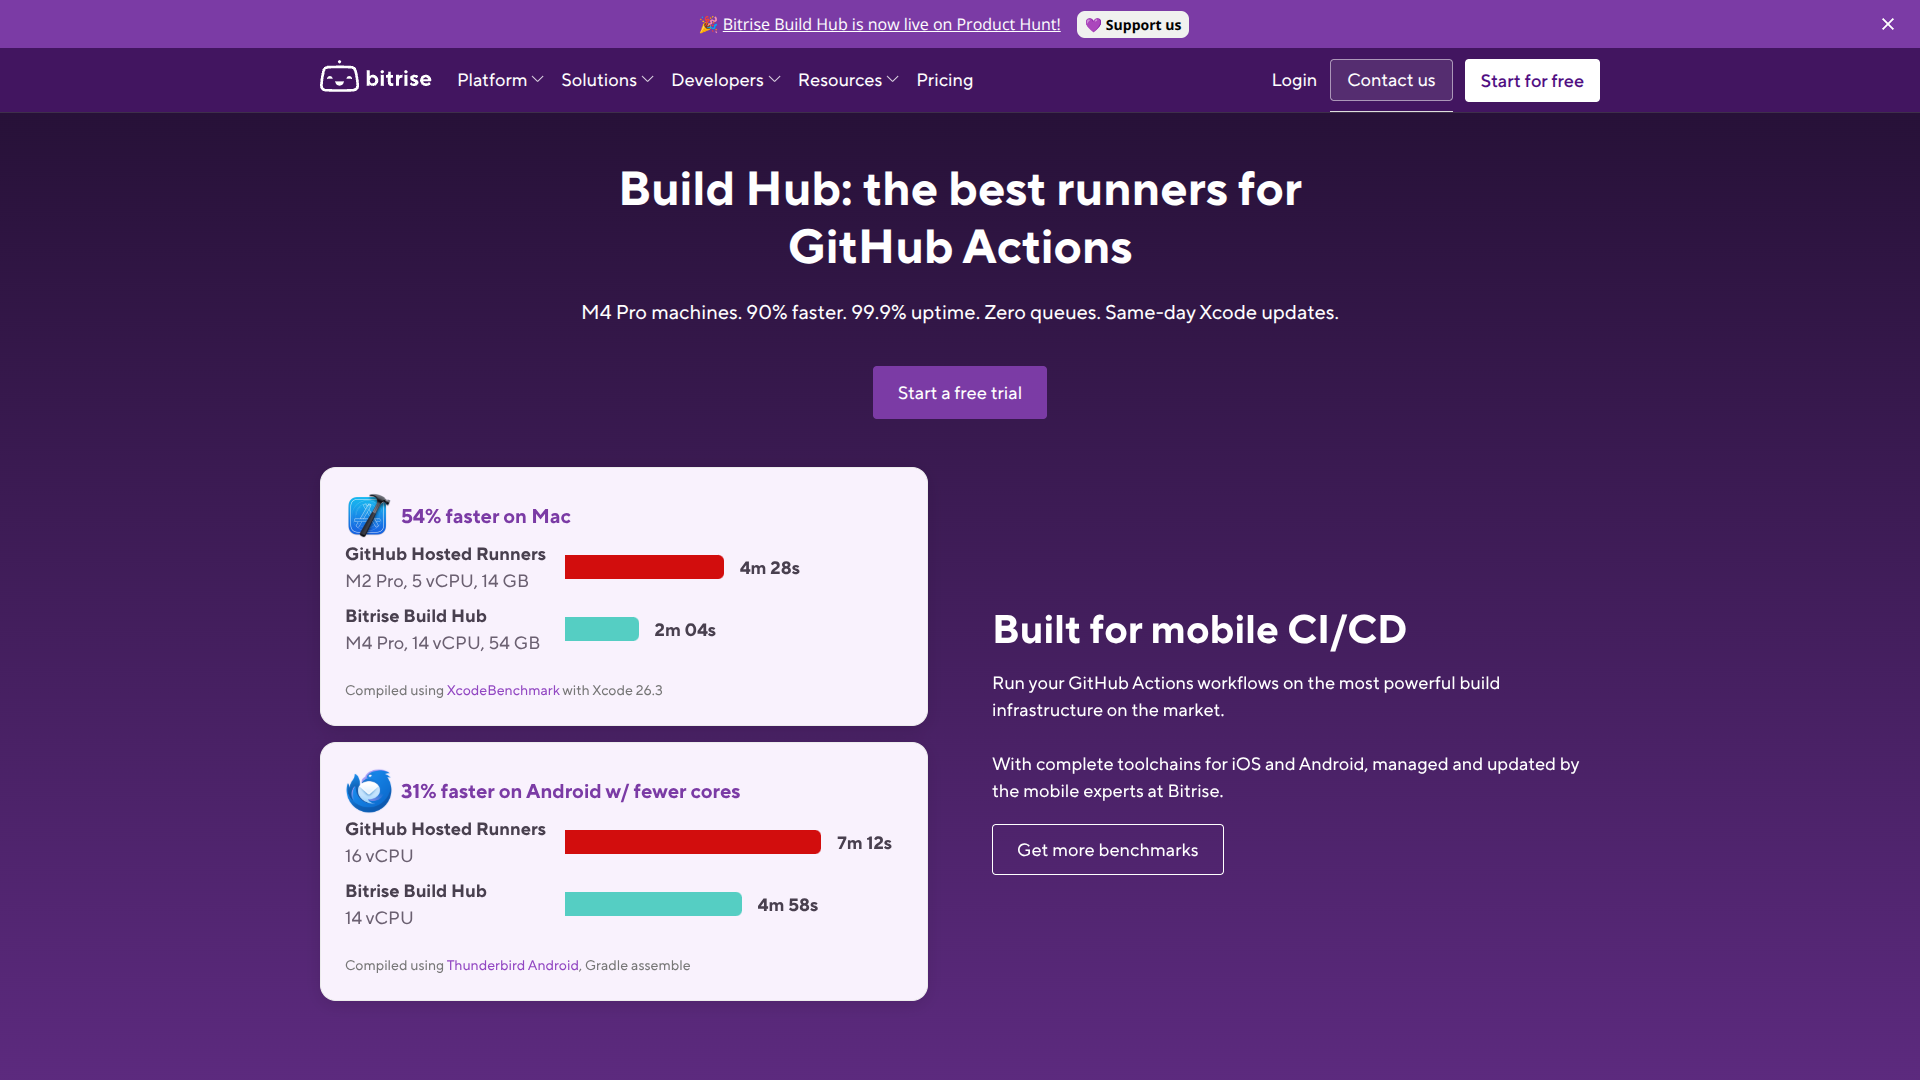Open the Product Hunt announcement link
Image resolution: width=1920 pixels, height=1080 pixels.
[892, 24]
